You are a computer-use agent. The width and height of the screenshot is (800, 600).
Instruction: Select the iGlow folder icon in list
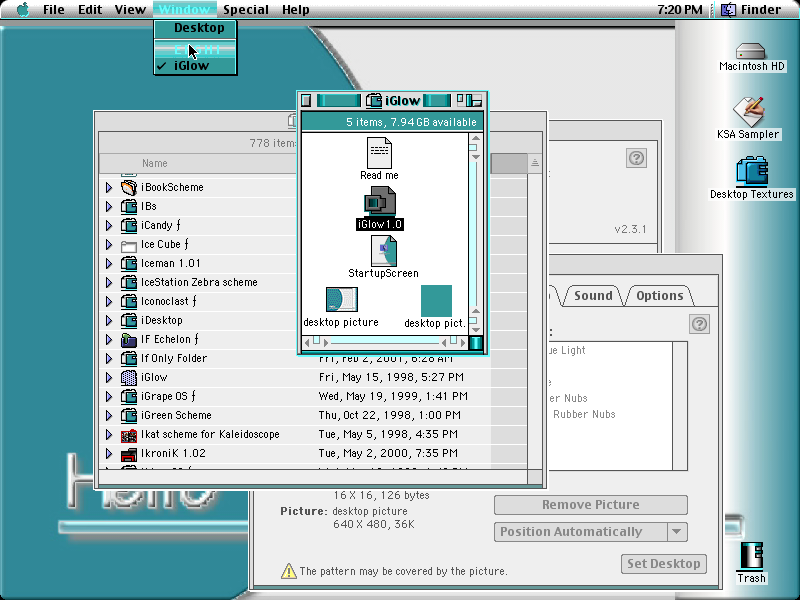(129, 377)
